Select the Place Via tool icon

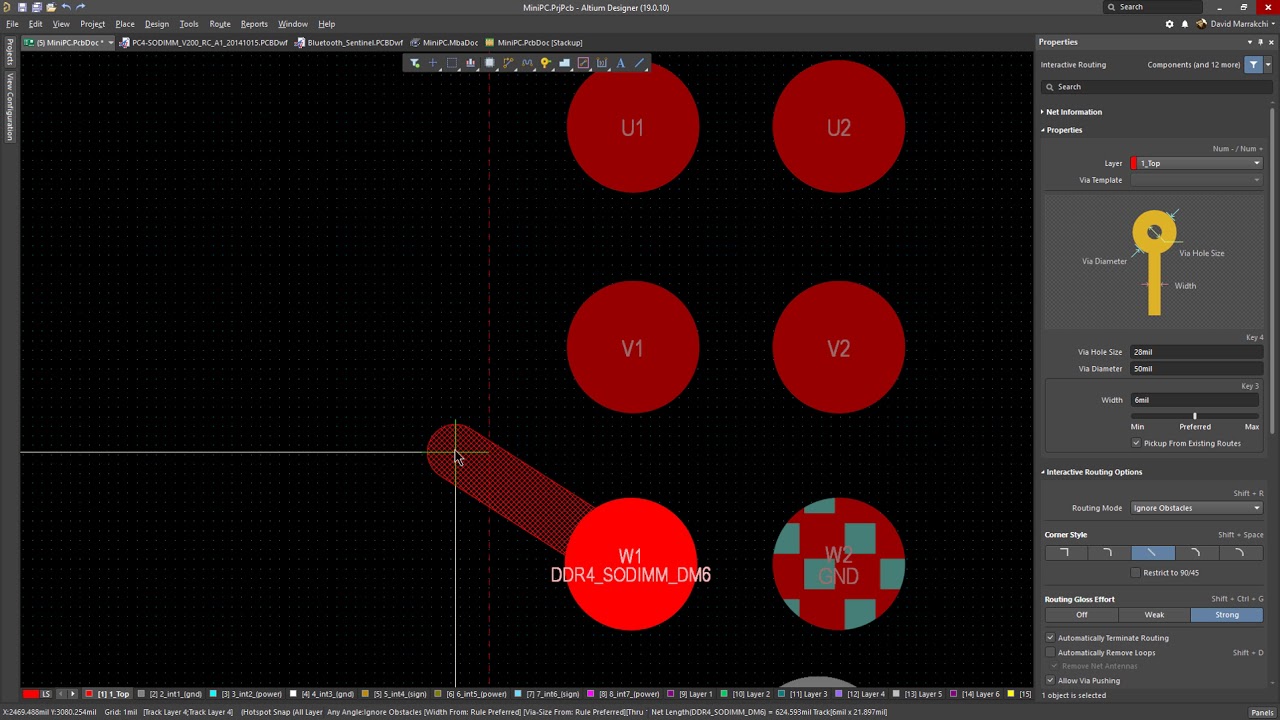coord(546,63)
